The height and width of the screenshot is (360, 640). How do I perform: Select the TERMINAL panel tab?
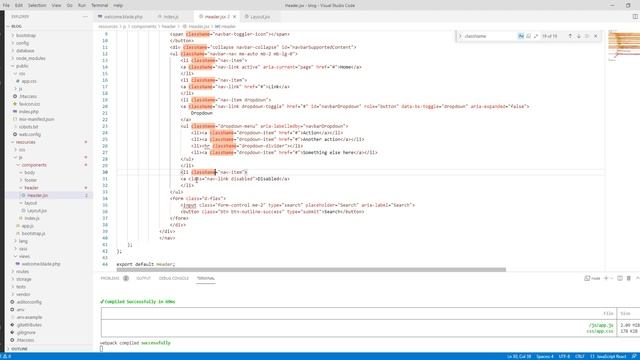(x=206, y=278)
